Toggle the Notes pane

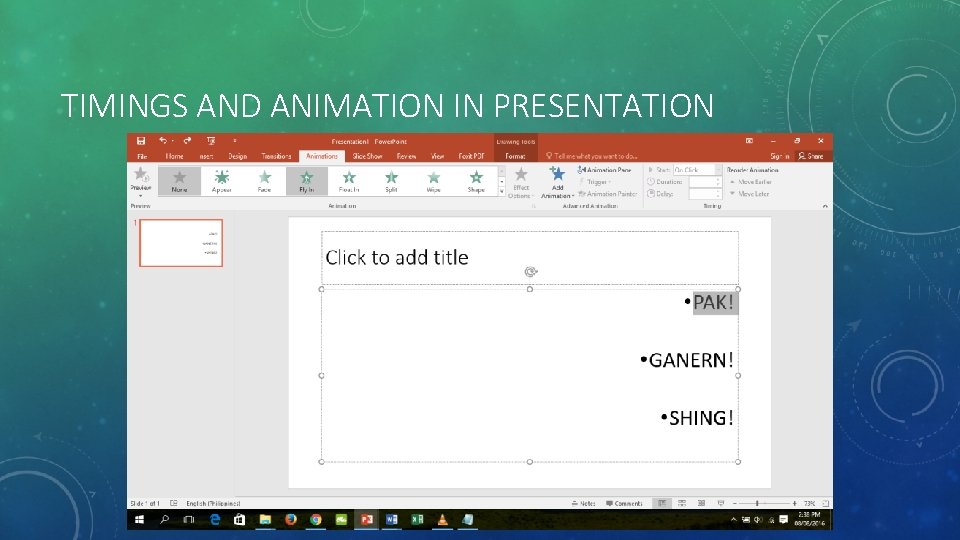(x=583, y=503)
